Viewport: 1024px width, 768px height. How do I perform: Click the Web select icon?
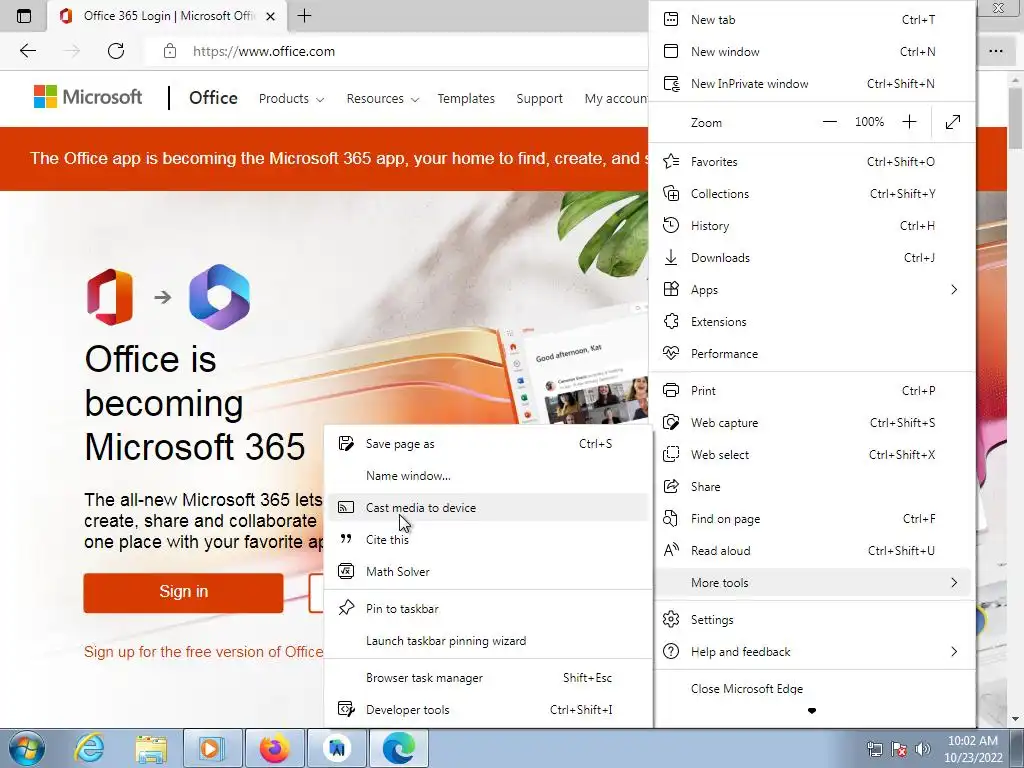tap(671, 455)
